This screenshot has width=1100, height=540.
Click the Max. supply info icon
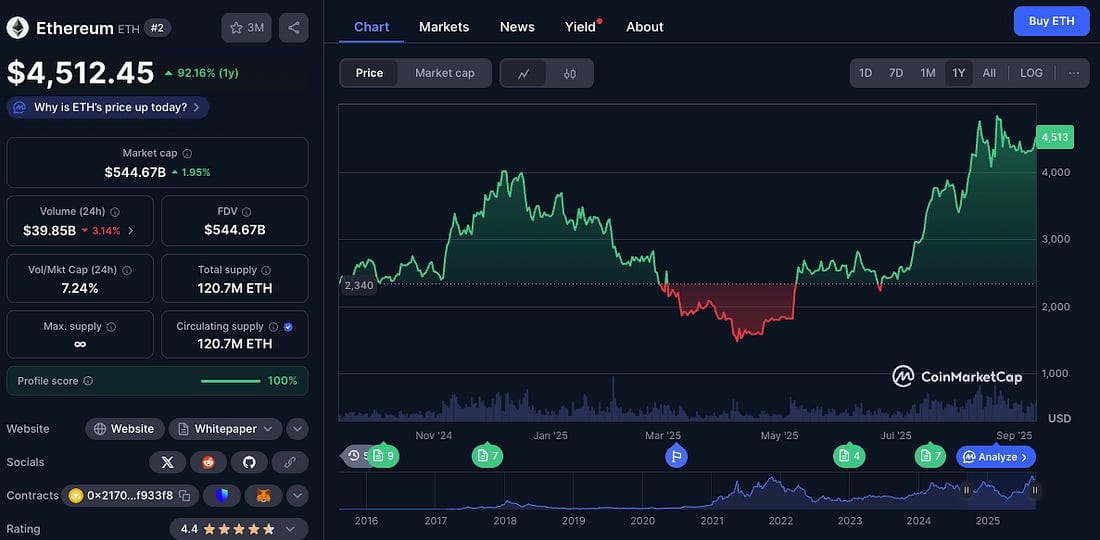pos(112,327)
